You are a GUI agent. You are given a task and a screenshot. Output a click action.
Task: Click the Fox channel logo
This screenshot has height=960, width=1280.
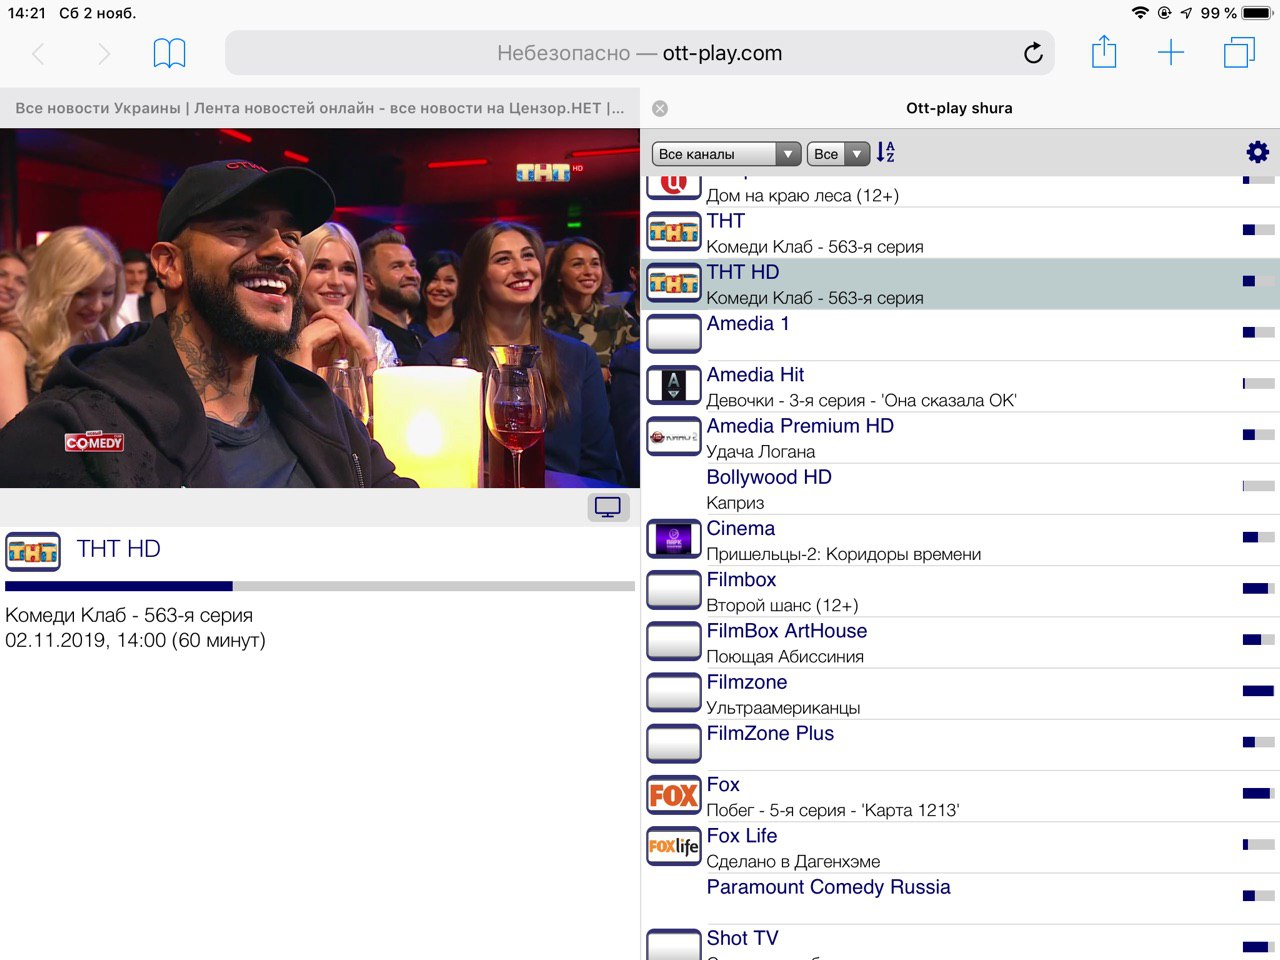tap(674, 796)
